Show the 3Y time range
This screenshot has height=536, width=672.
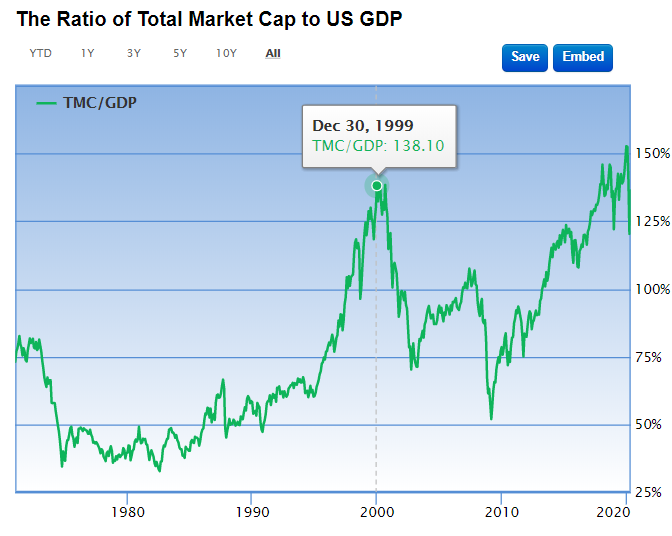[134, 53]
